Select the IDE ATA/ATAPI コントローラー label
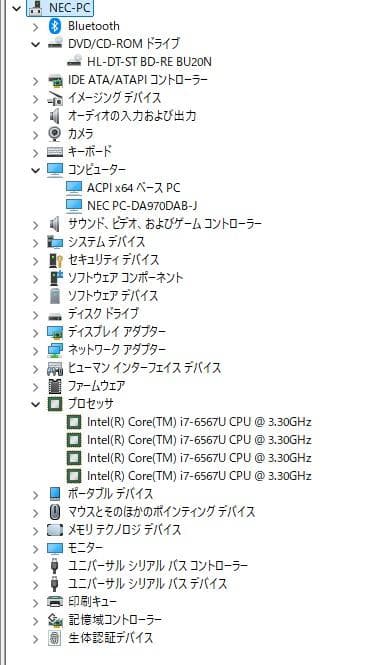Viewport: 372px width, 665px height. click(x=138, y=80)
